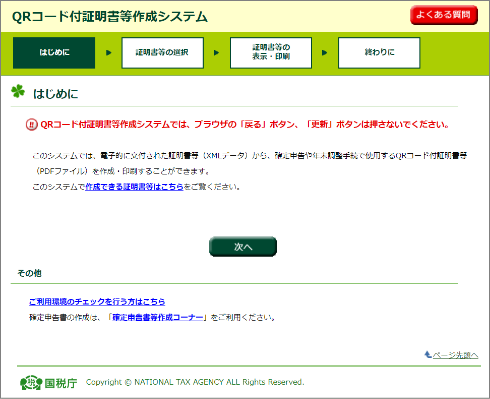Click arrow icon before 証明書等の表示・印刷 step
This screenshot has width=490, height=399.
pyautogui.click(x=216, y=53)
